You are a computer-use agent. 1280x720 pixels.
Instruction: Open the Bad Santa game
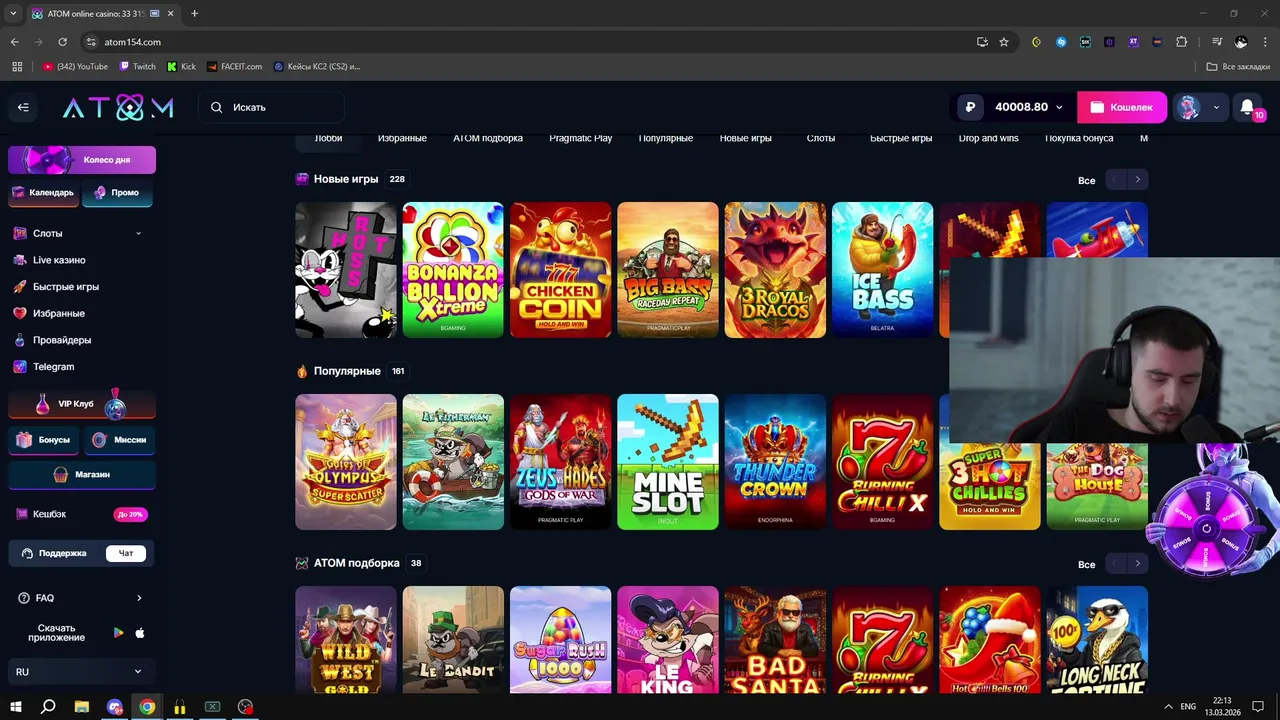click(x=775, y=640)
